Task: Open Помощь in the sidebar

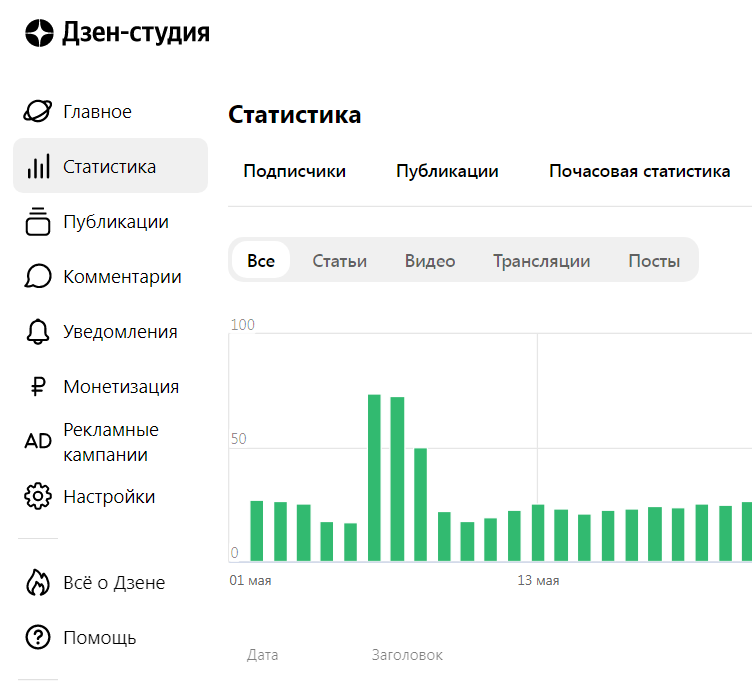Action: coord(100,638)
